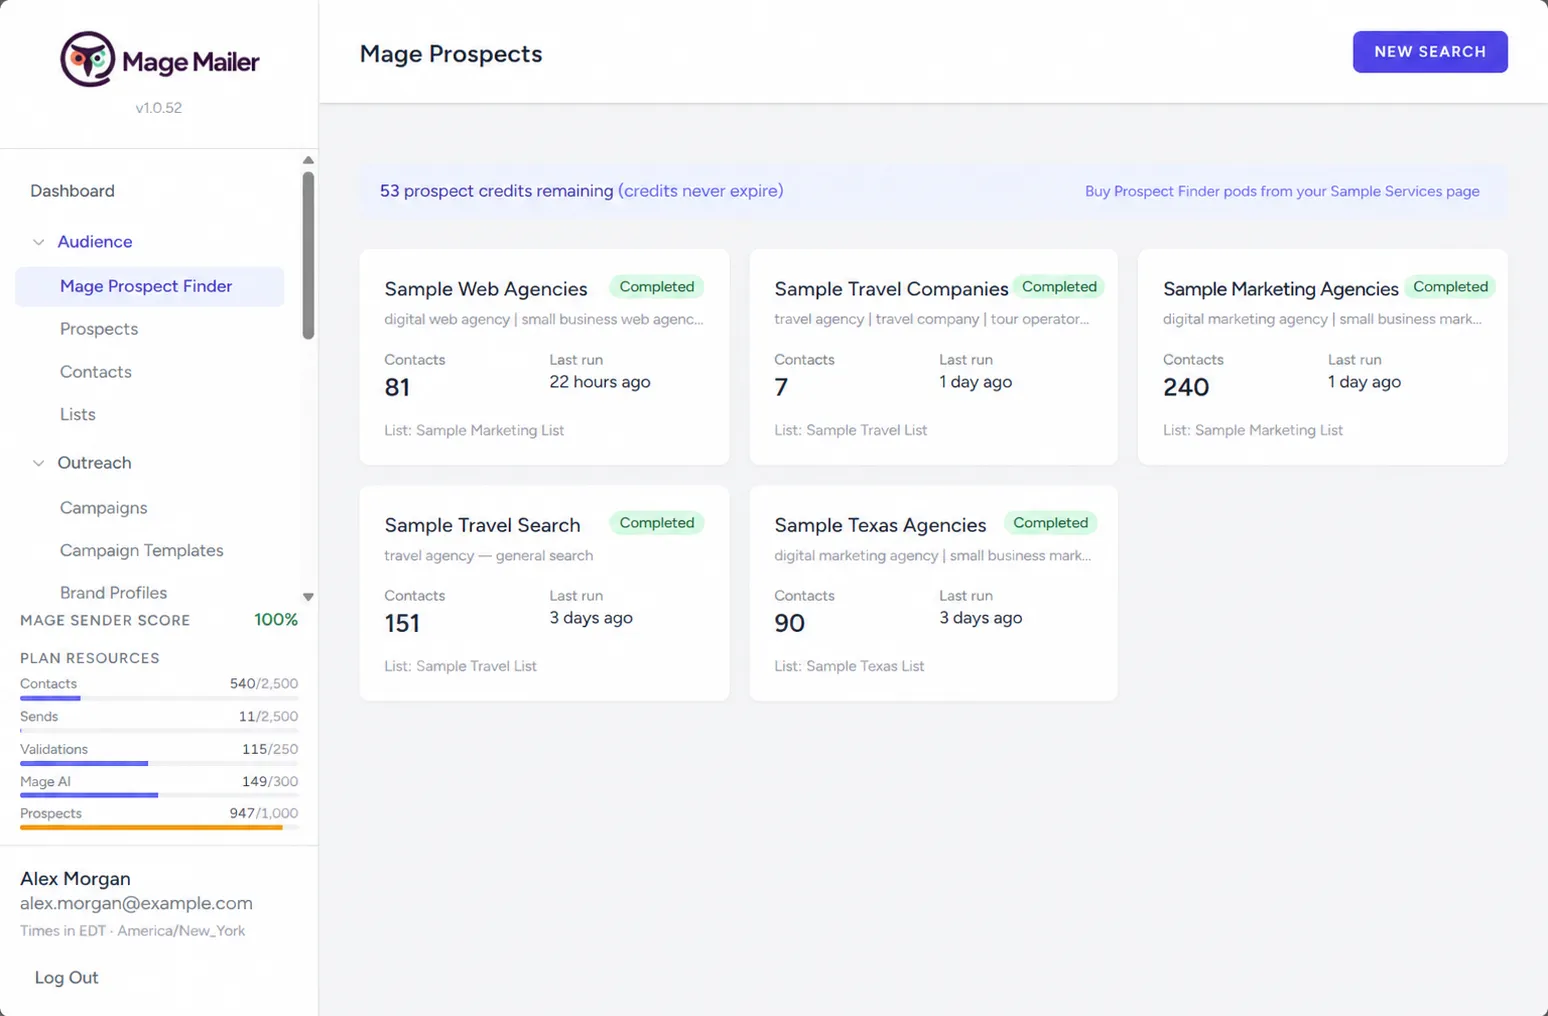Open the Dashboard menu item
The height and width of the screenshot is (1016, 1548).
(x=72, y=191)
